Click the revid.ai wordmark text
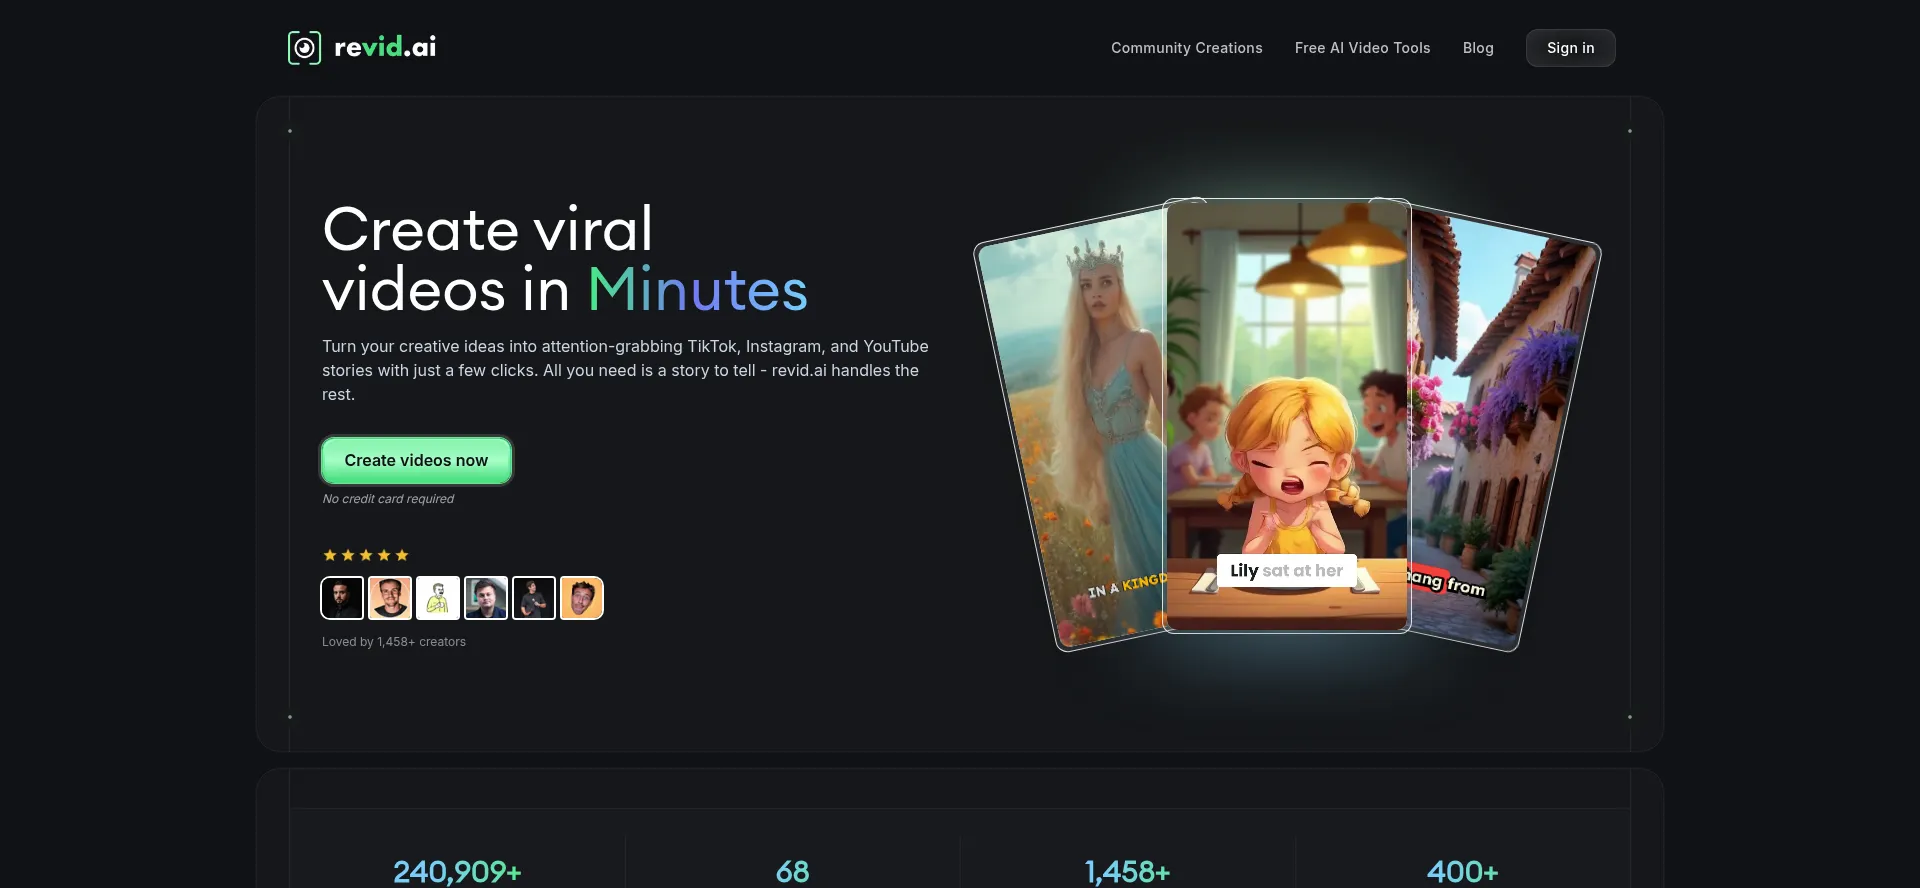This screenshot has width=1920, height=888. (x=385, y=47)
